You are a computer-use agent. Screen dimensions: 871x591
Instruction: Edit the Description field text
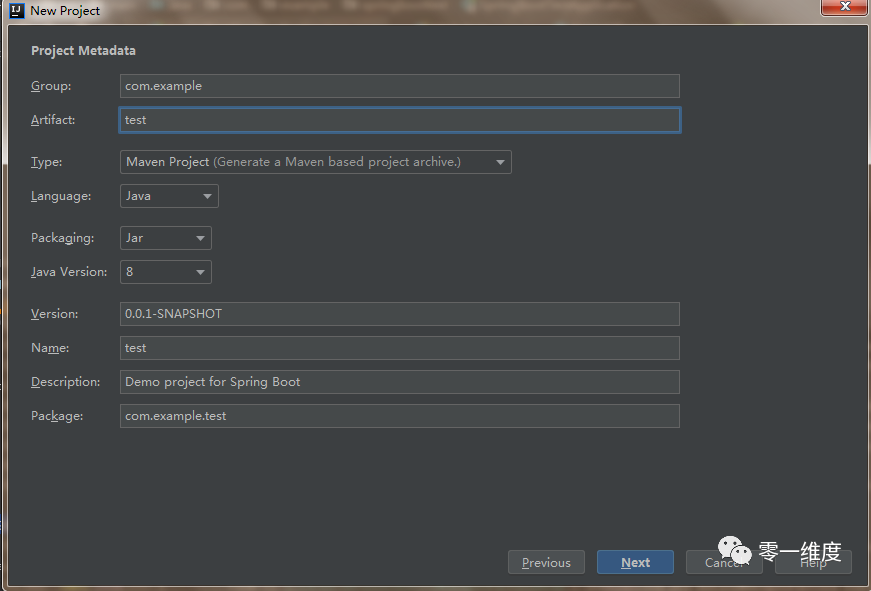coord(399,382)
